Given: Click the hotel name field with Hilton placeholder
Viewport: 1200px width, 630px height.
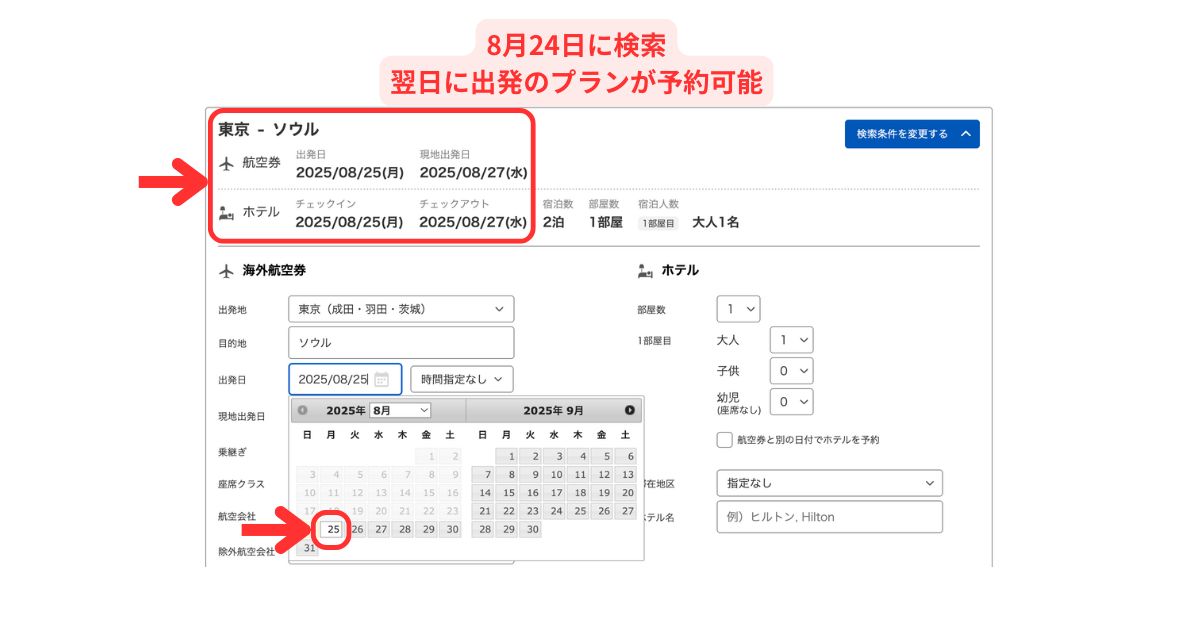Looking at the screenshot, I should tap(829, 517).
